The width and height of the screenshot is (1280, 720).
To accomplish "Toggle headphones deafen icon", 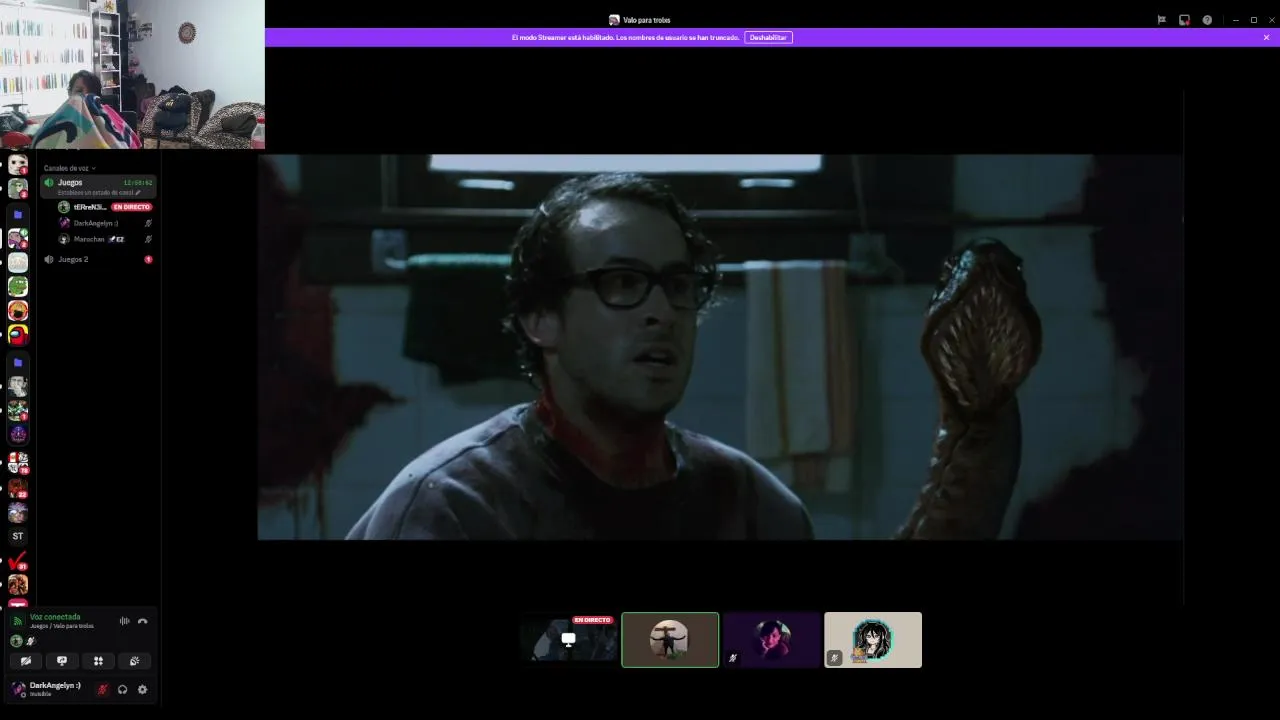I will pos(122,689).
